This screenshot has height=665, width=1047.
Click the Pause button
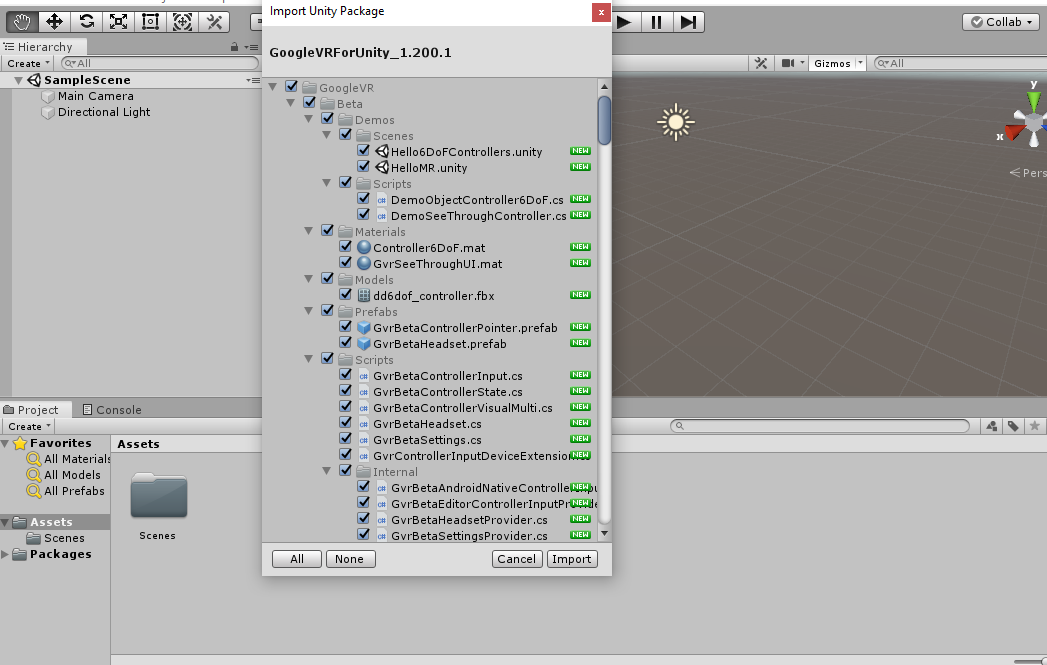(x=656, y=22)
